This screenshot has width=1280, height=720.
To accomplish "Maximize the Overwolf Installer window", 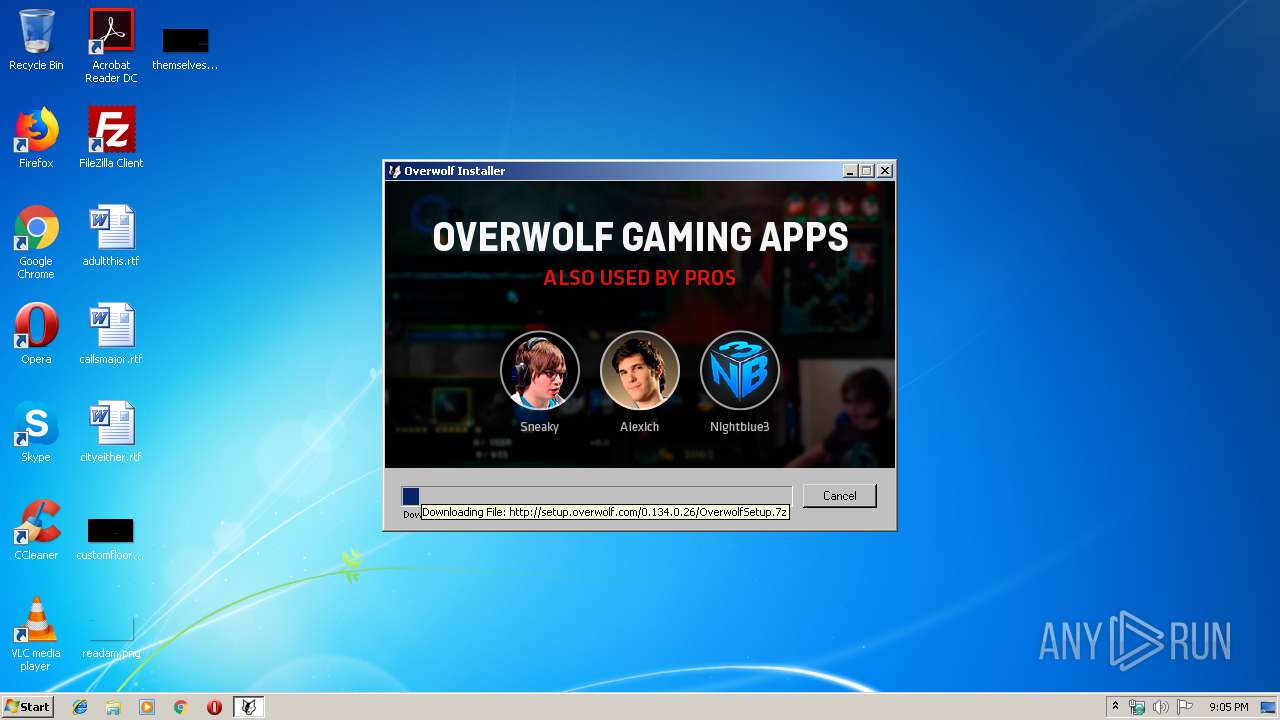I will tap(867, 171).
